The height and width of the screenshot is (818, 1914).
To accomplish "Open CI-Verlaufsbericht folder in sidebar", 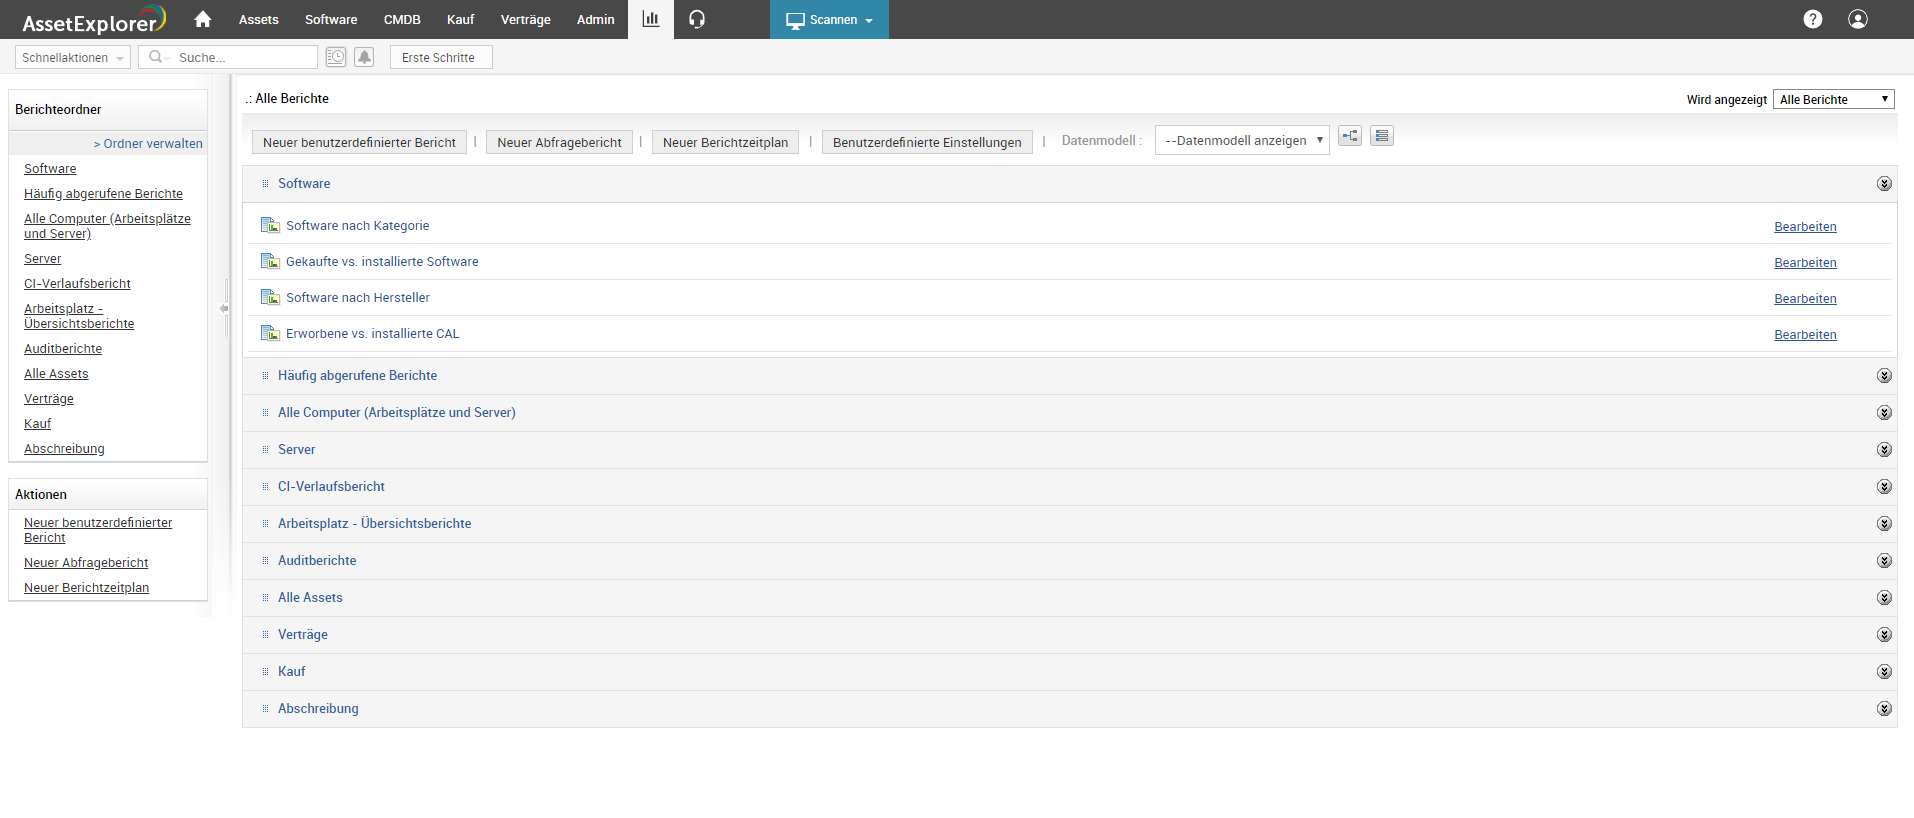I will (x=77, y=284).
